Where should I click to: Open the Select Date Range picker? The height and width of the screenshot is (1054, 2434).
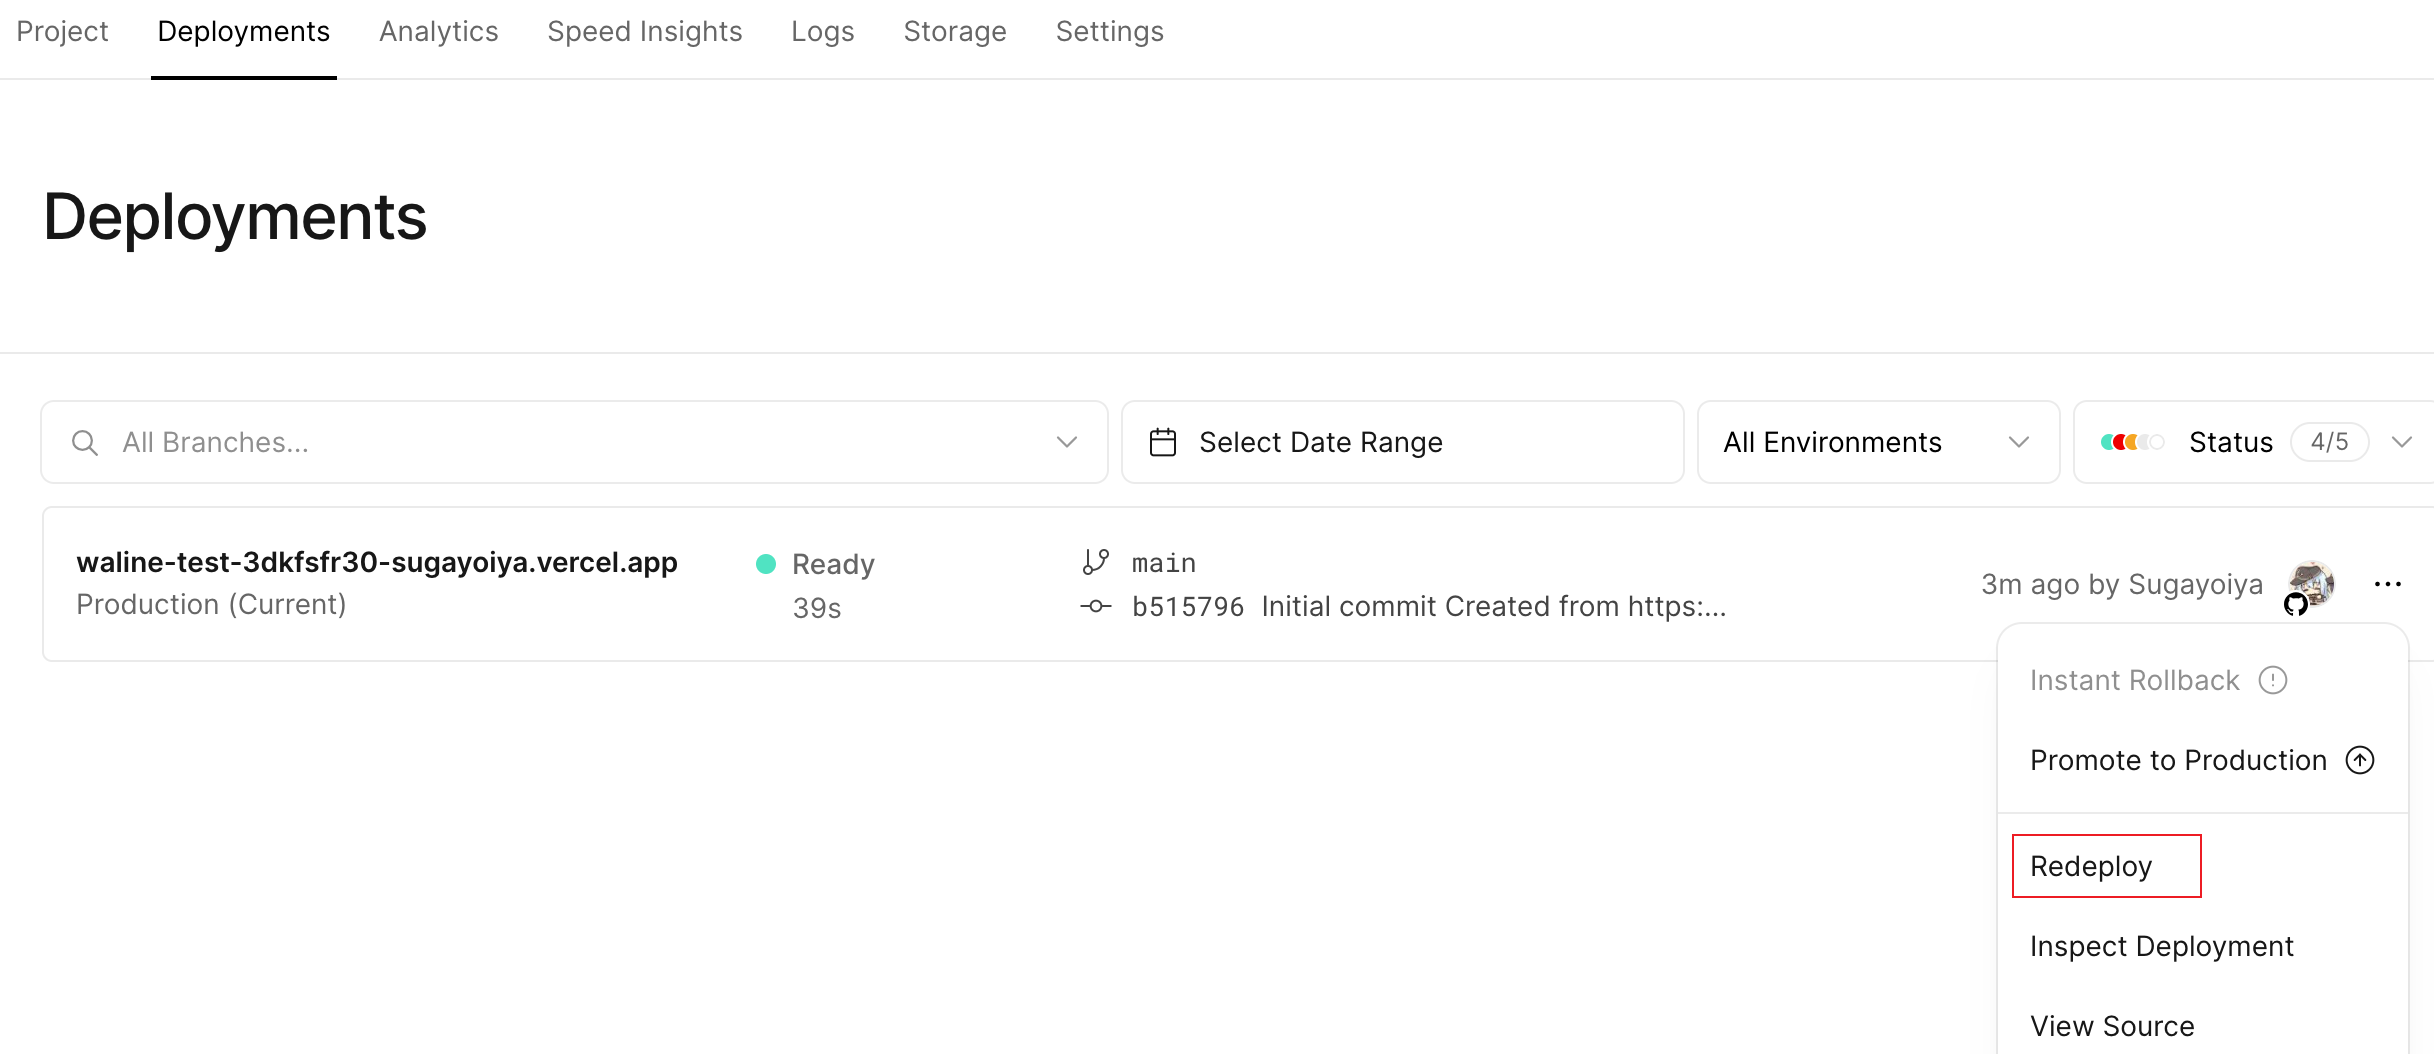[1402, 442]
